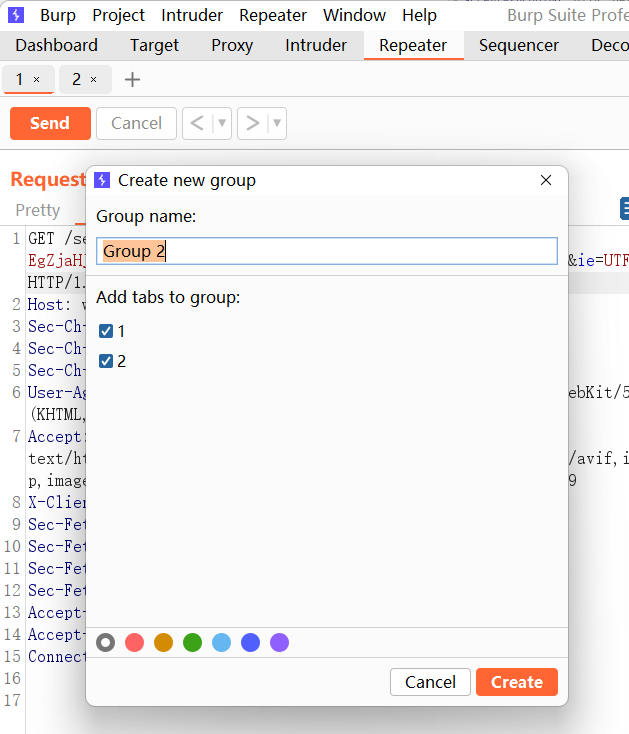
Task: Click the "User-Ag" header on line 6
Action: click(x=57, y=393)
